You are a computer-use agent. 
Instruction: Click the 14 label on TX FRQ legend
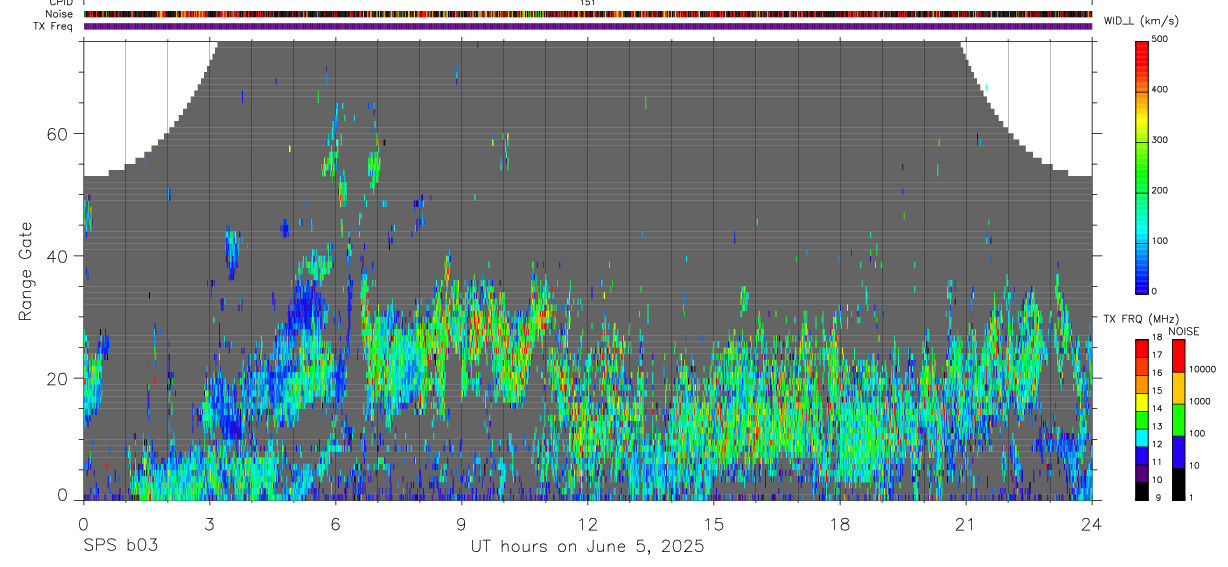click(1157, 408)
